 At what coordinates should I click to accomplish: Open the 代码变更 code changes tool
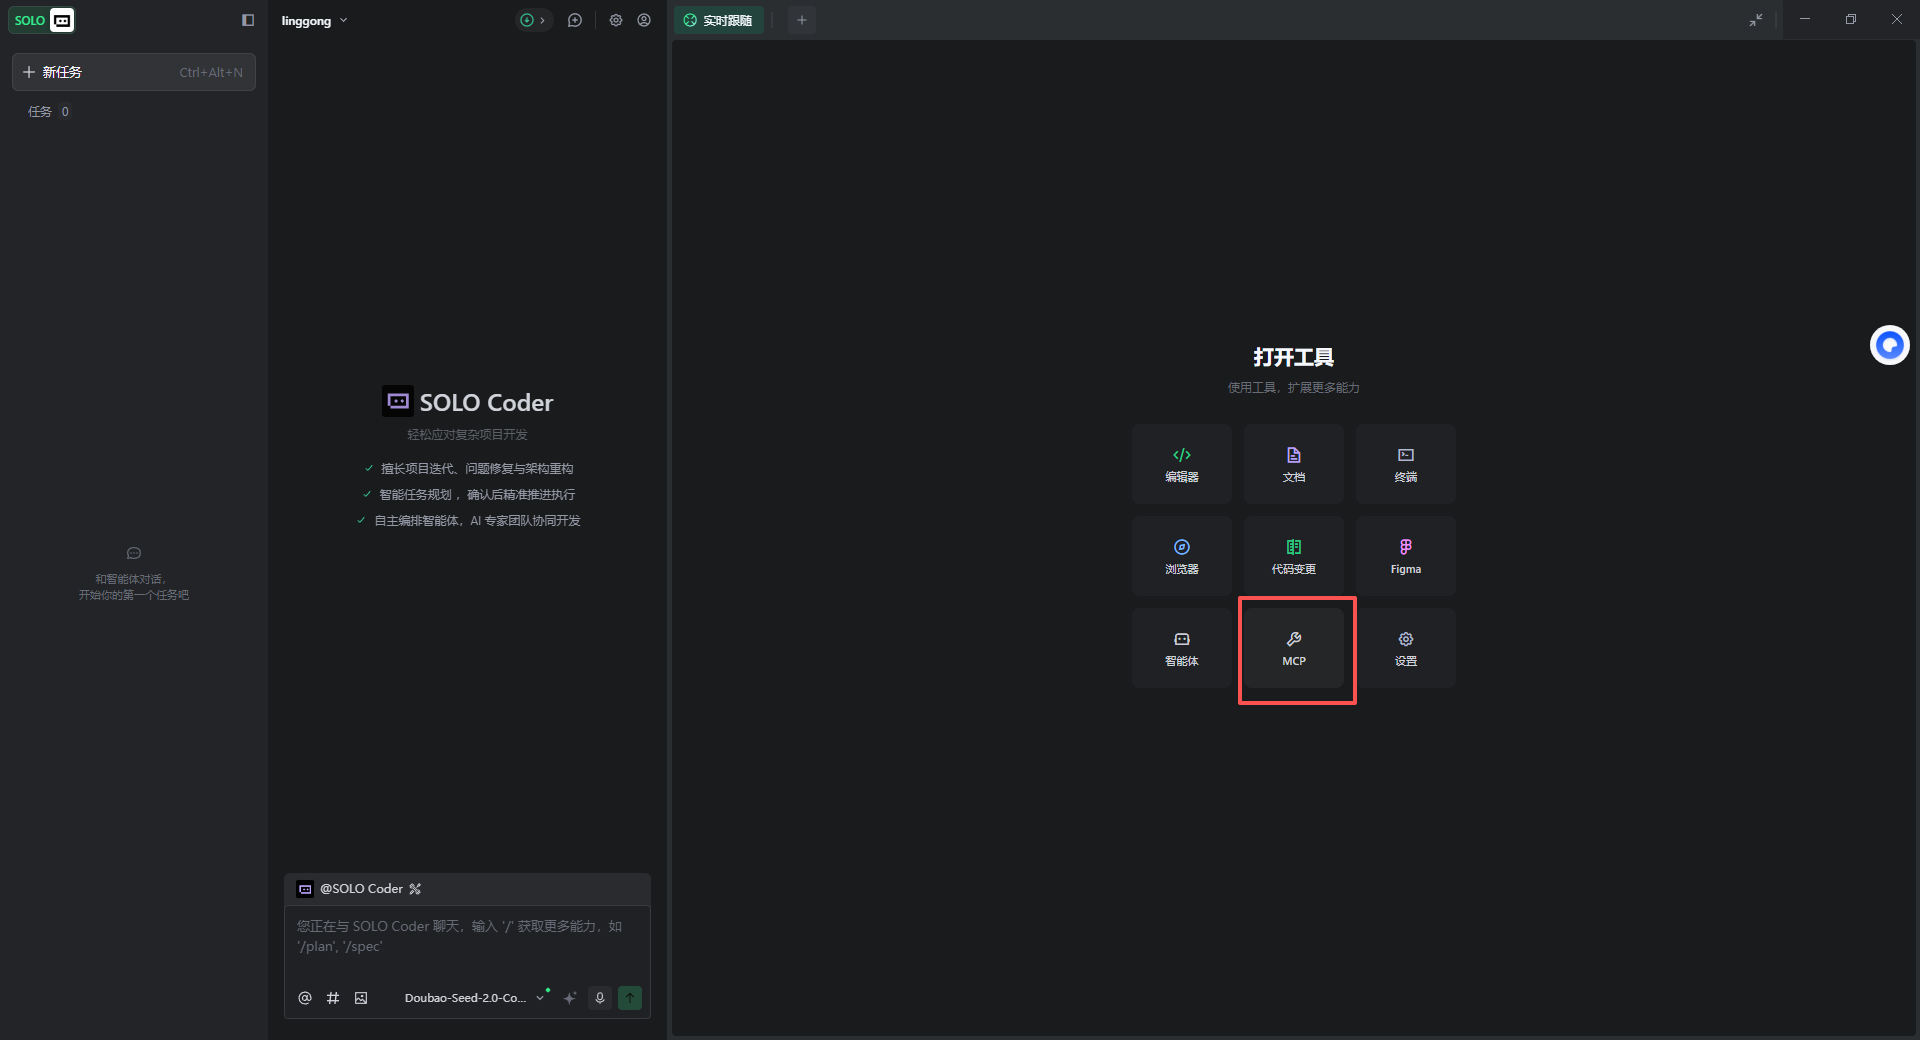pyautogui.click(x=1294, y=556)
